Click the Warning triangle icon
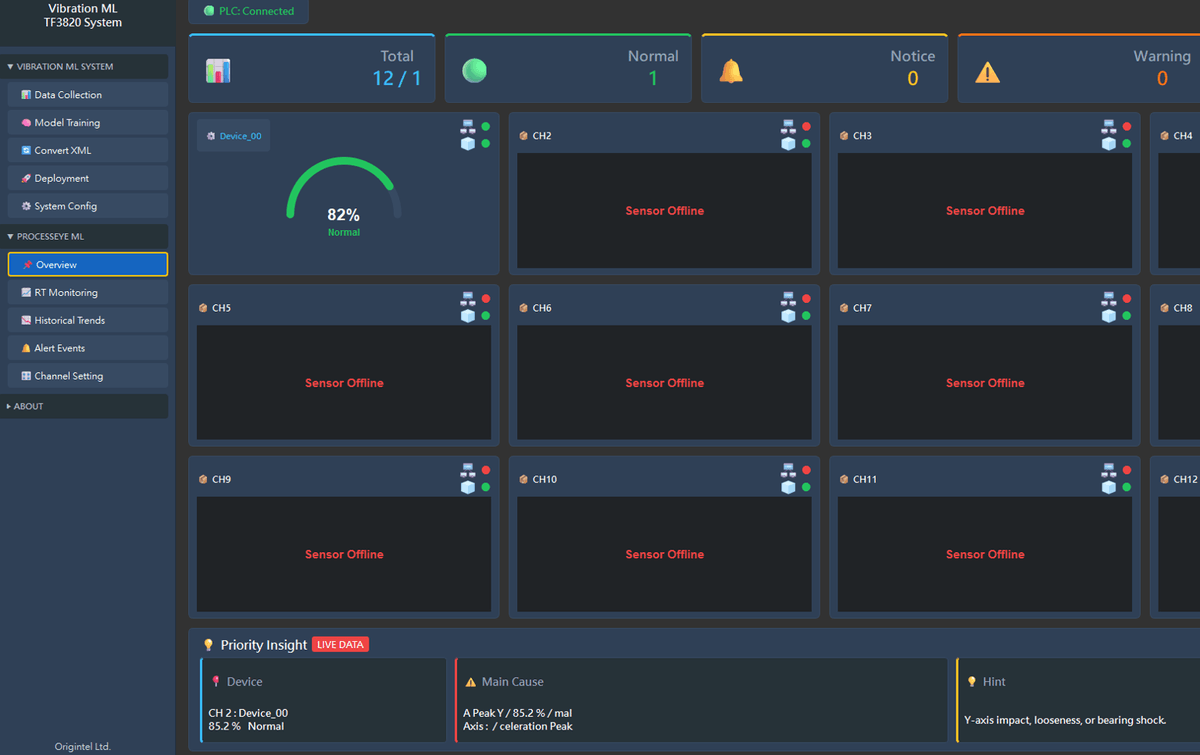This screenshot has width=1200, height=755. click(987, 72)
